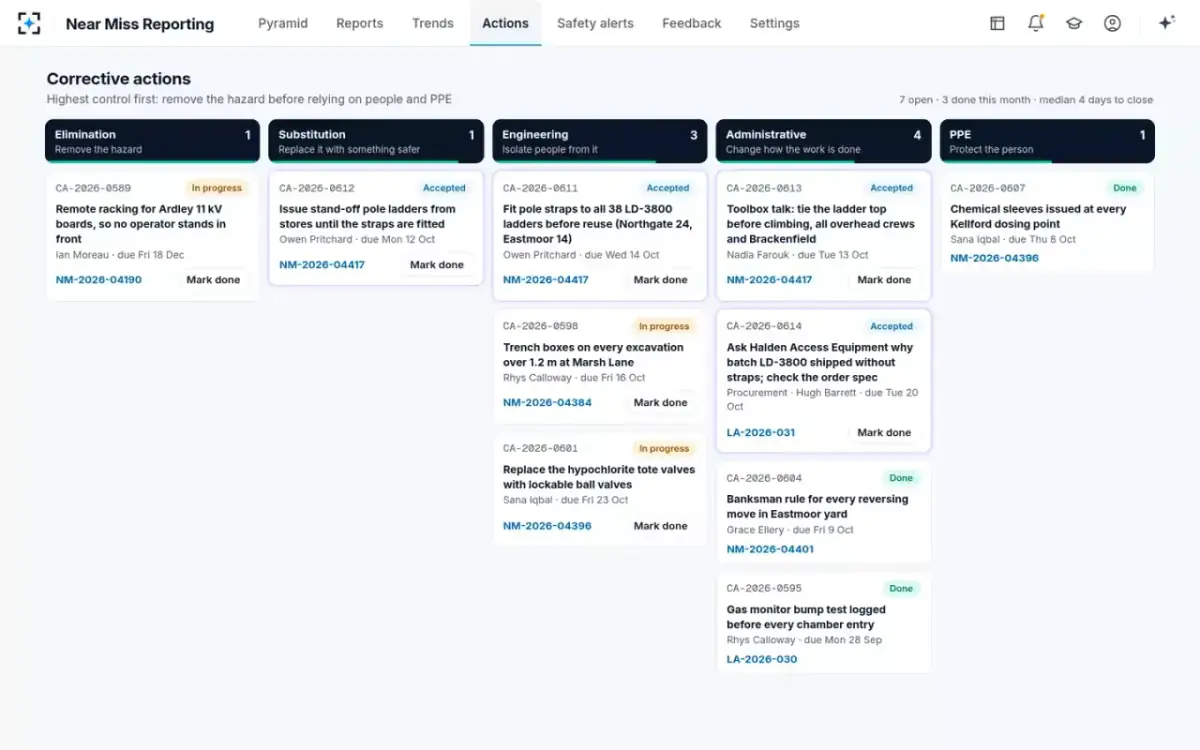Viewport: 1200px width, 750px height.
Task: Open the AI sparkle assistant
Action: (x=1166, y=23)
